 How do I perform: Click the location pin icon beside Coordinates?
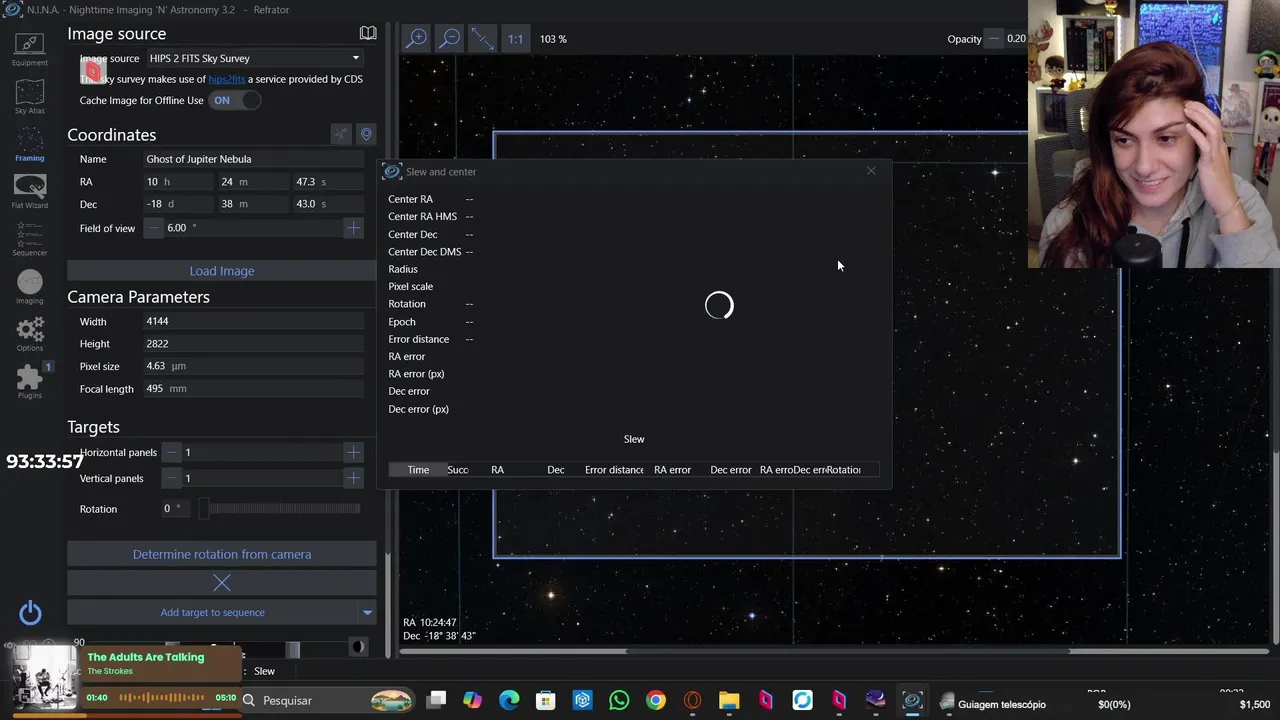point(366,134)
